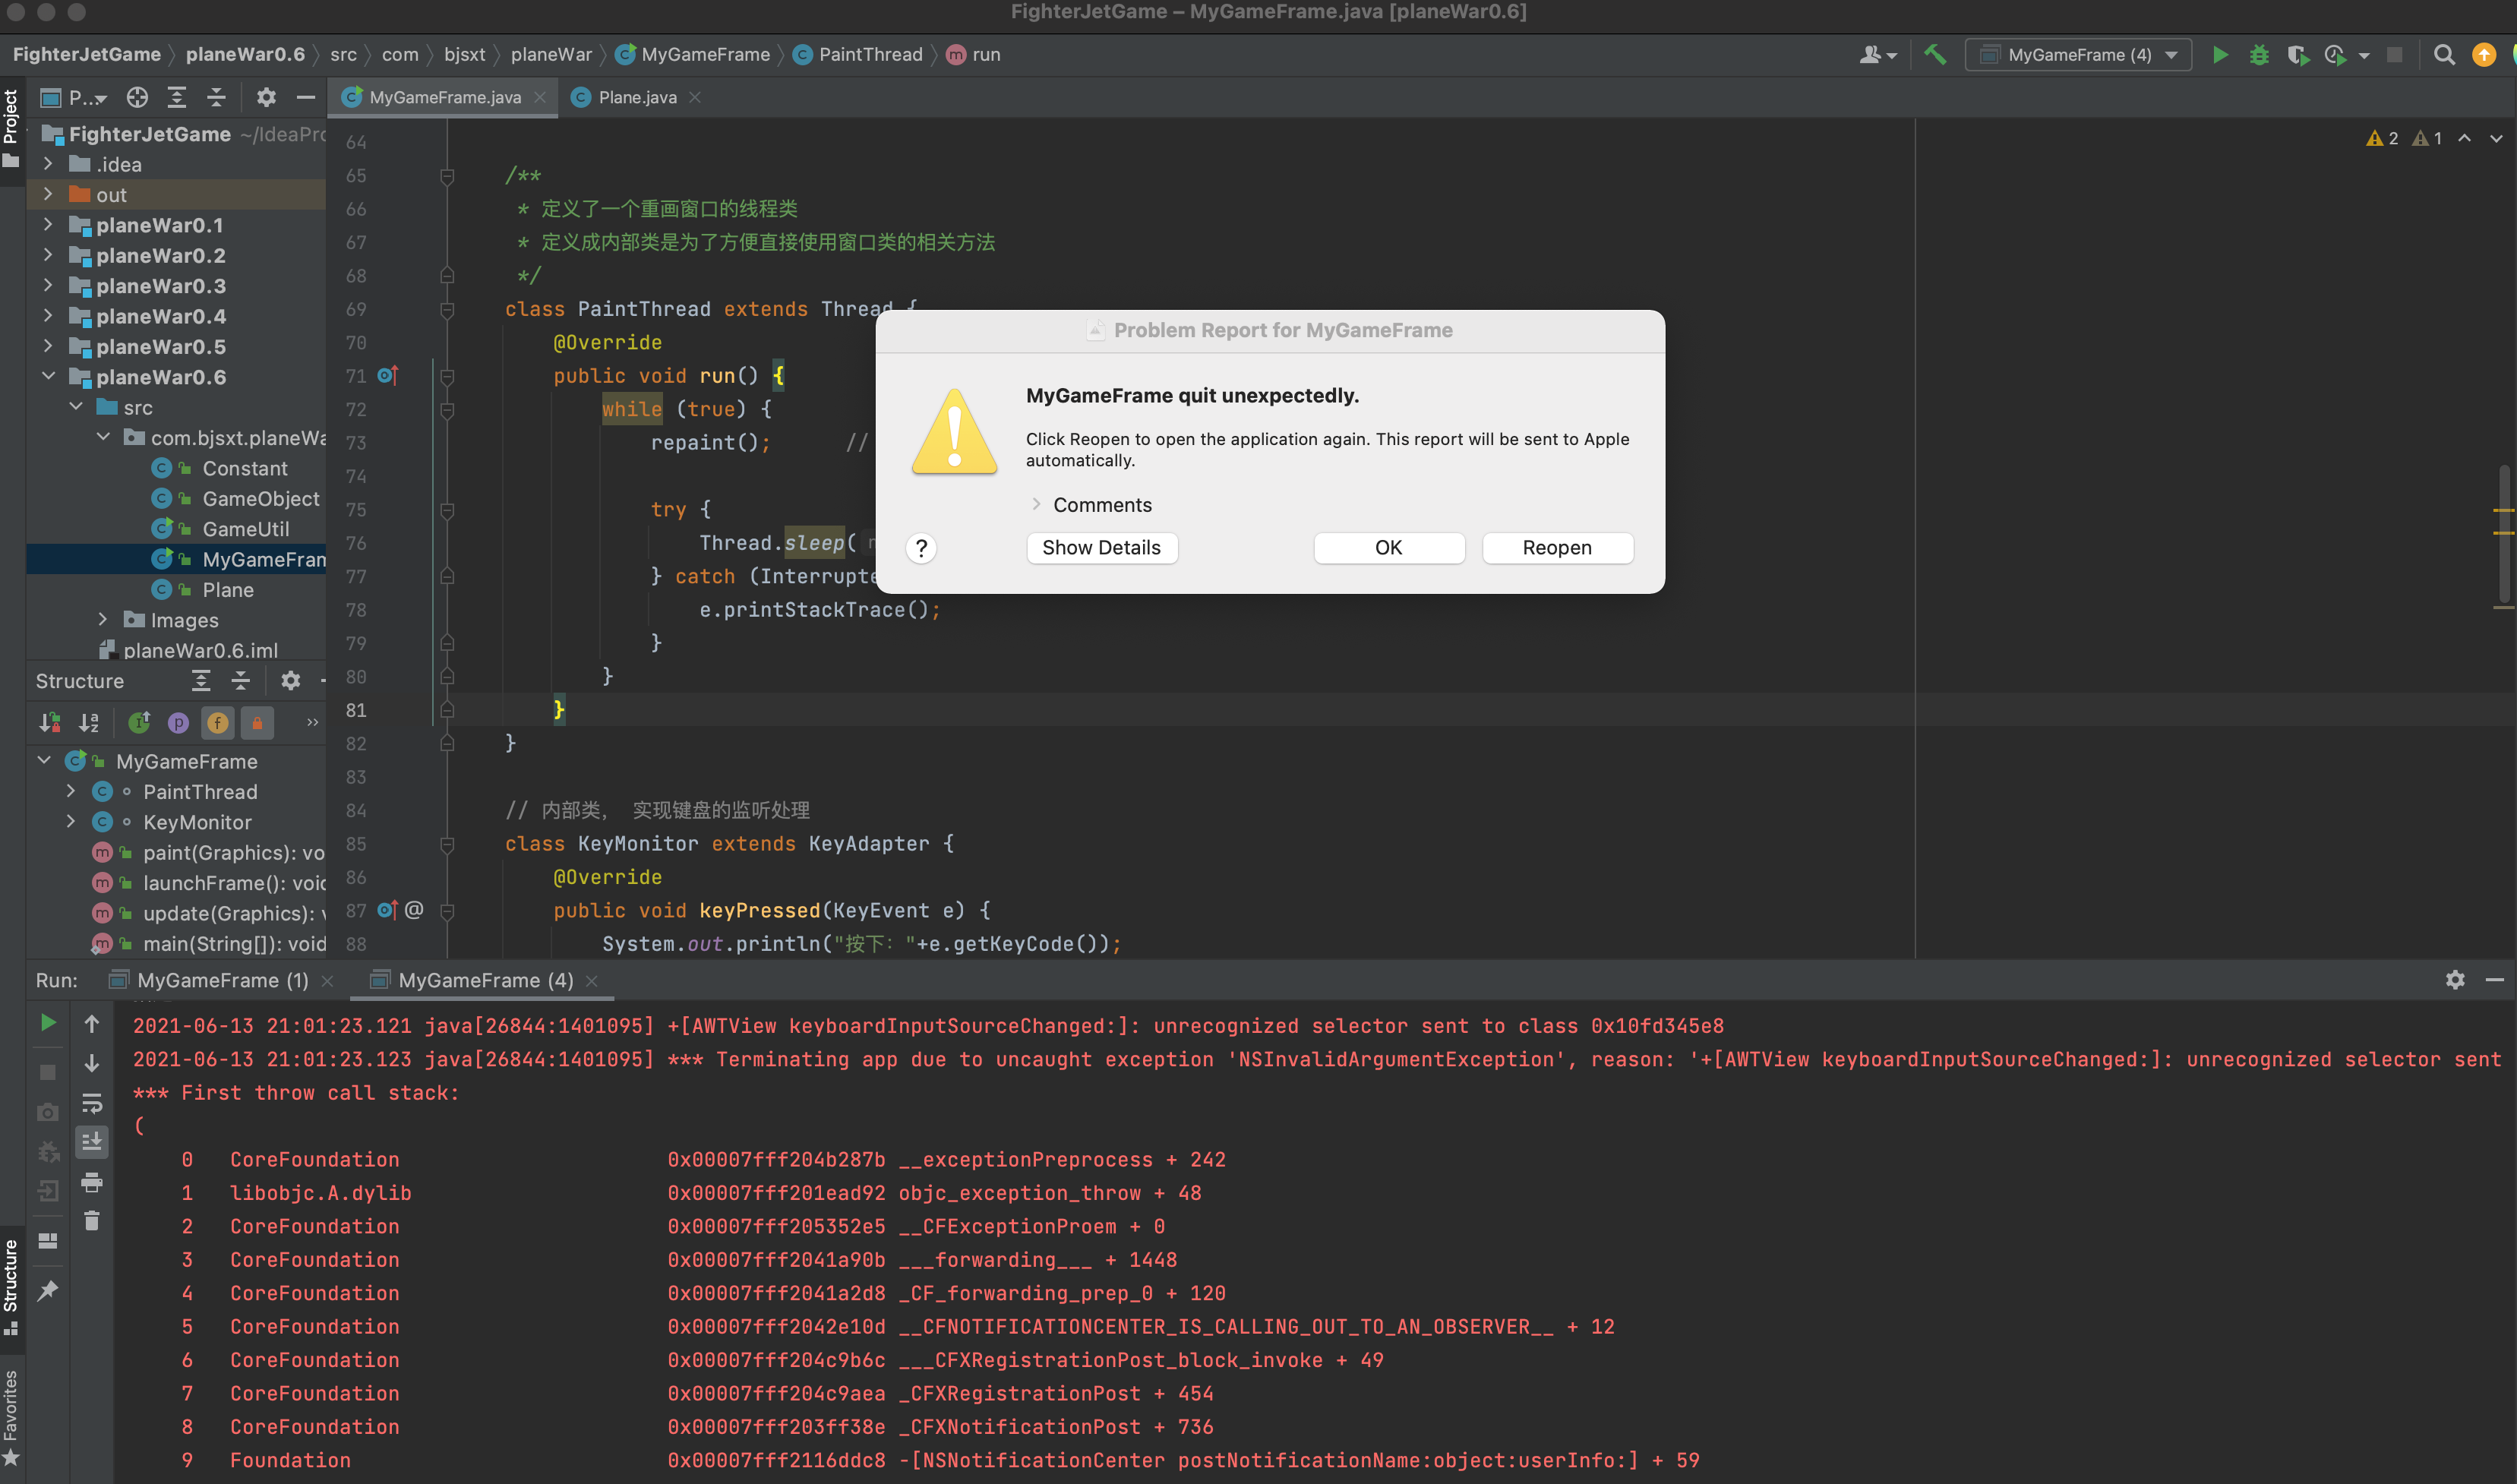This screenshot has height=1484, width=2517.
Task: Expand KeyMonitor in Structure tree
Action: point(70,821)
